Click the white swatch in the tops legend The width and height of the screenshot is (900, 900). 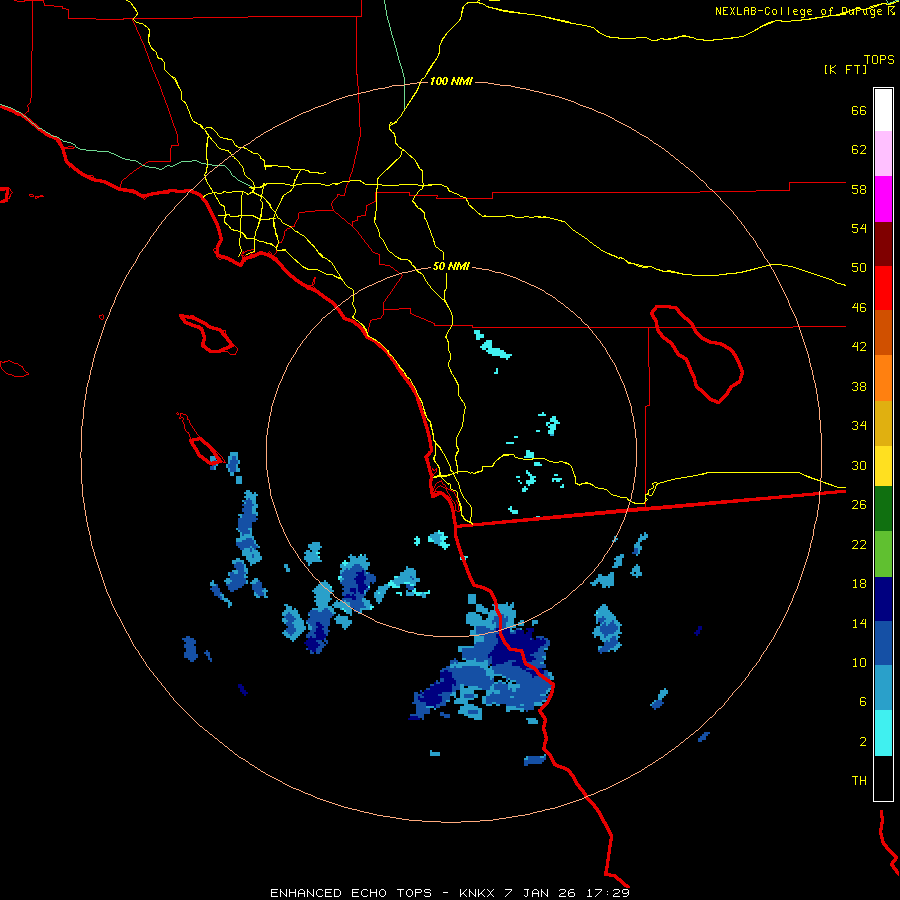pyautogui.click(x=883, y=110)
